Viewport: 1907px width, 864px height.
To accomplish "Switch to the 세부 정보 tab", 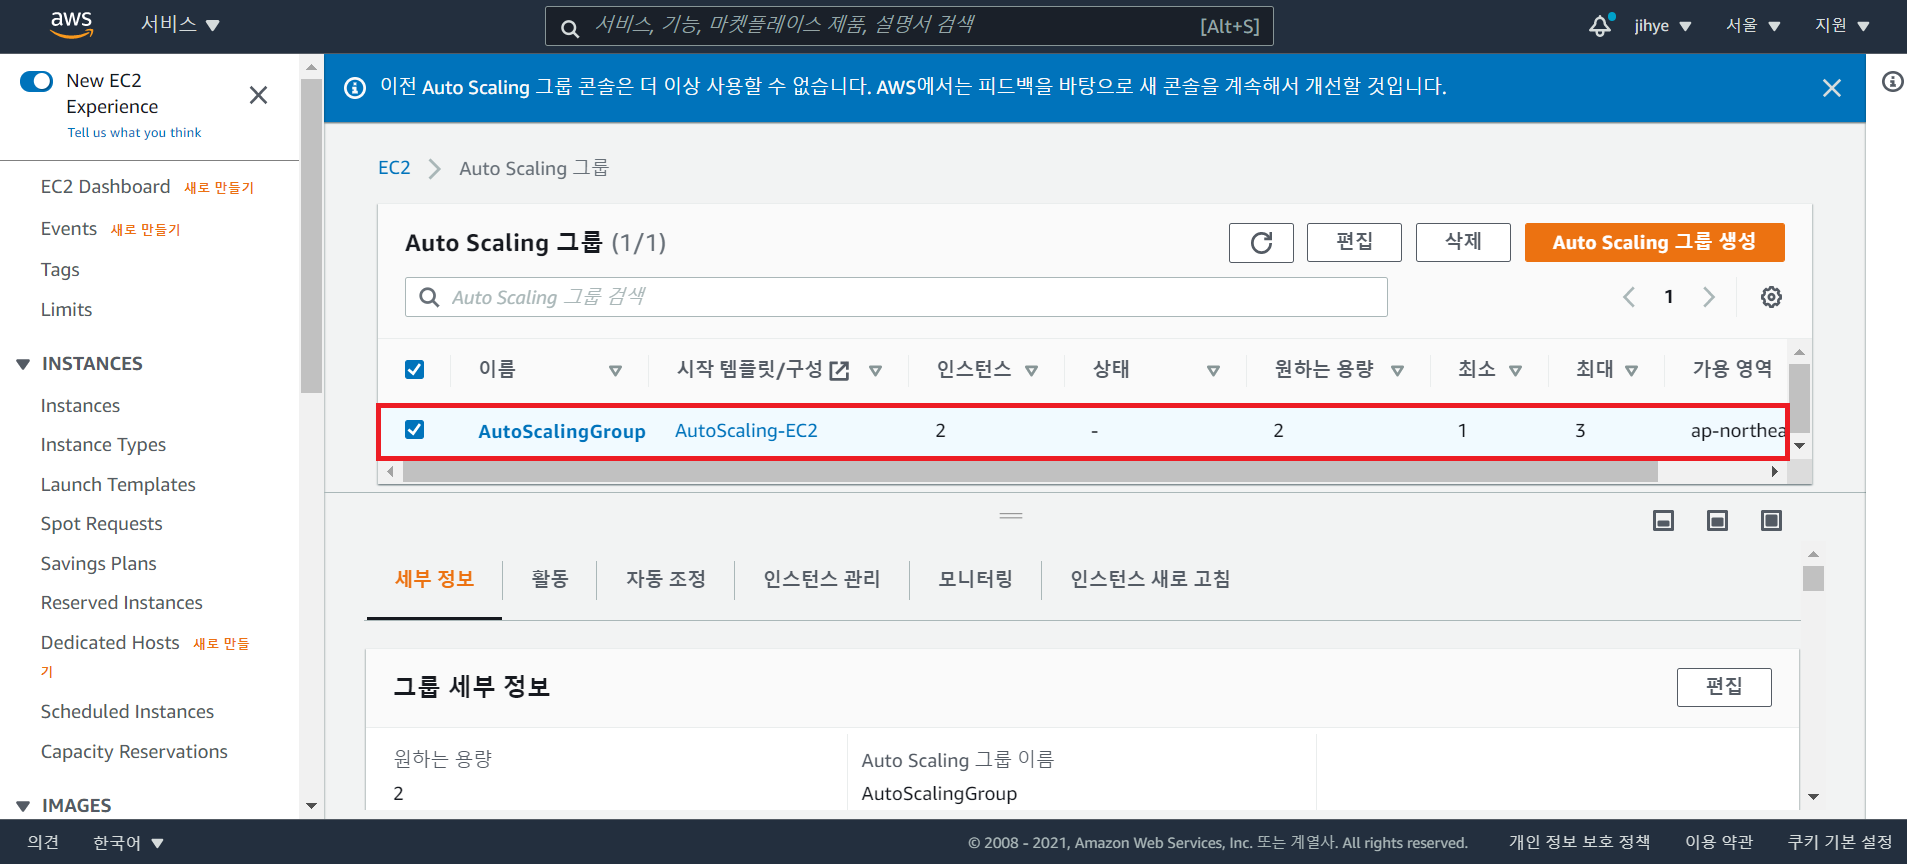I will pos(434,579).
